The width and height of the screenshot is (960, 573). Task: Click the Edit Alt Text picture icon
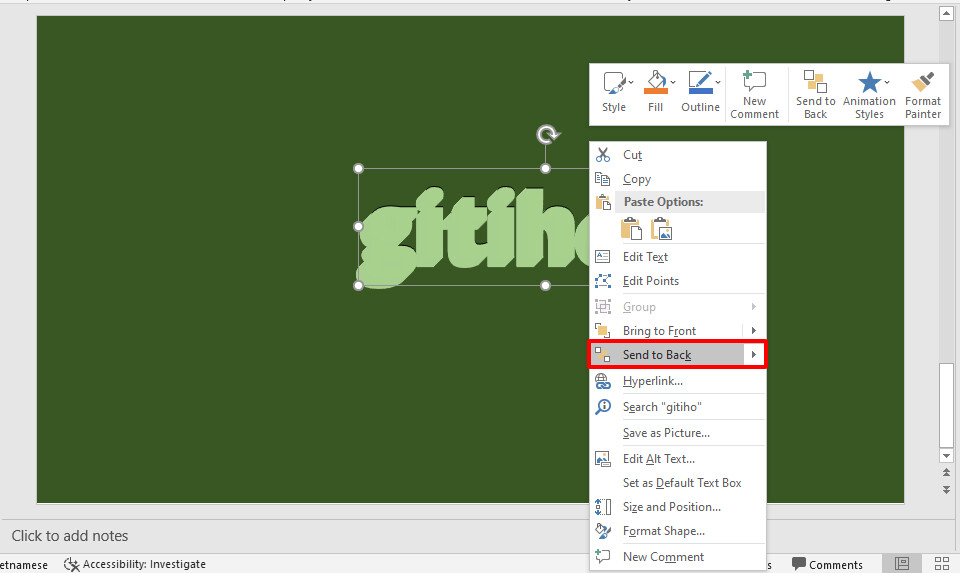[603, 459]
